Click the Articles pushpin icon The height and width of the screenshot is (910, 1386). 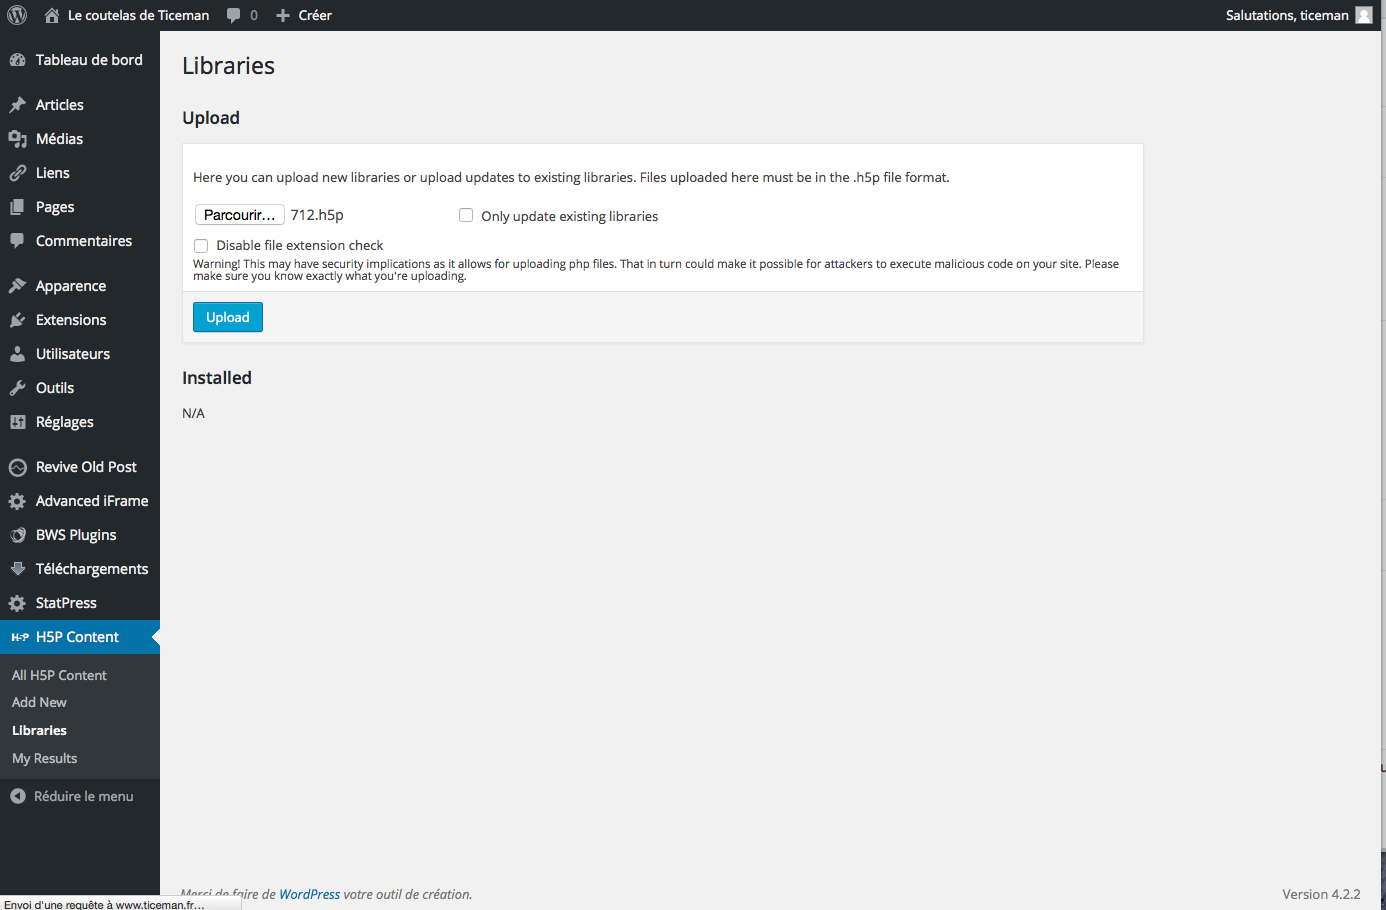pyautogui.click(x=17, y=105)
